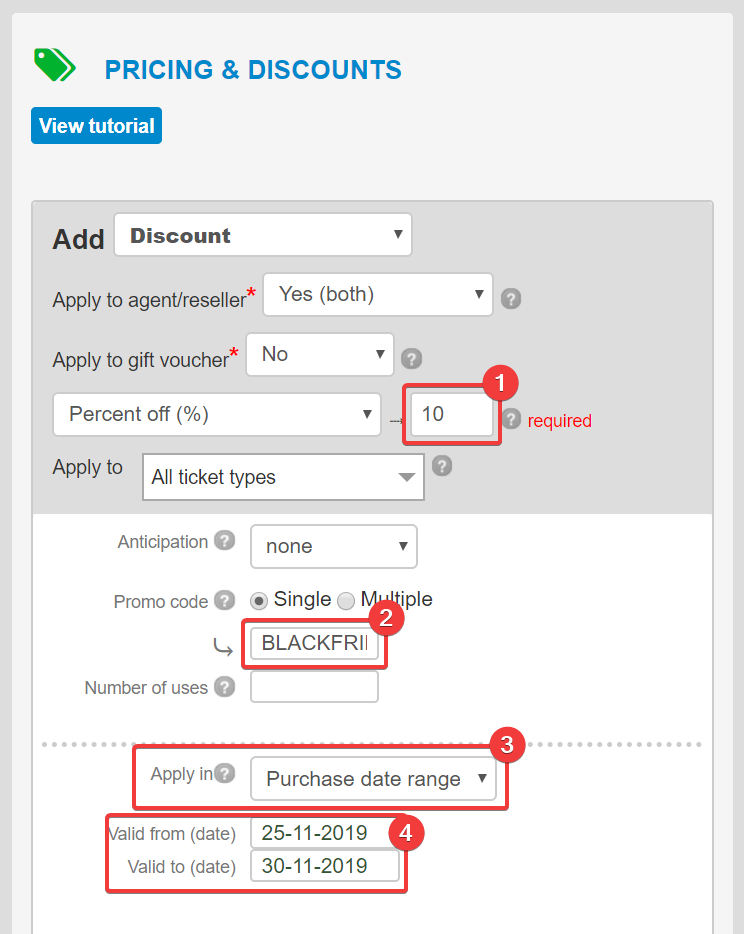Image resolution: width=744 pixels, height=934 pixels.
Task: Click the Number of uses input field
Action: 314,687
